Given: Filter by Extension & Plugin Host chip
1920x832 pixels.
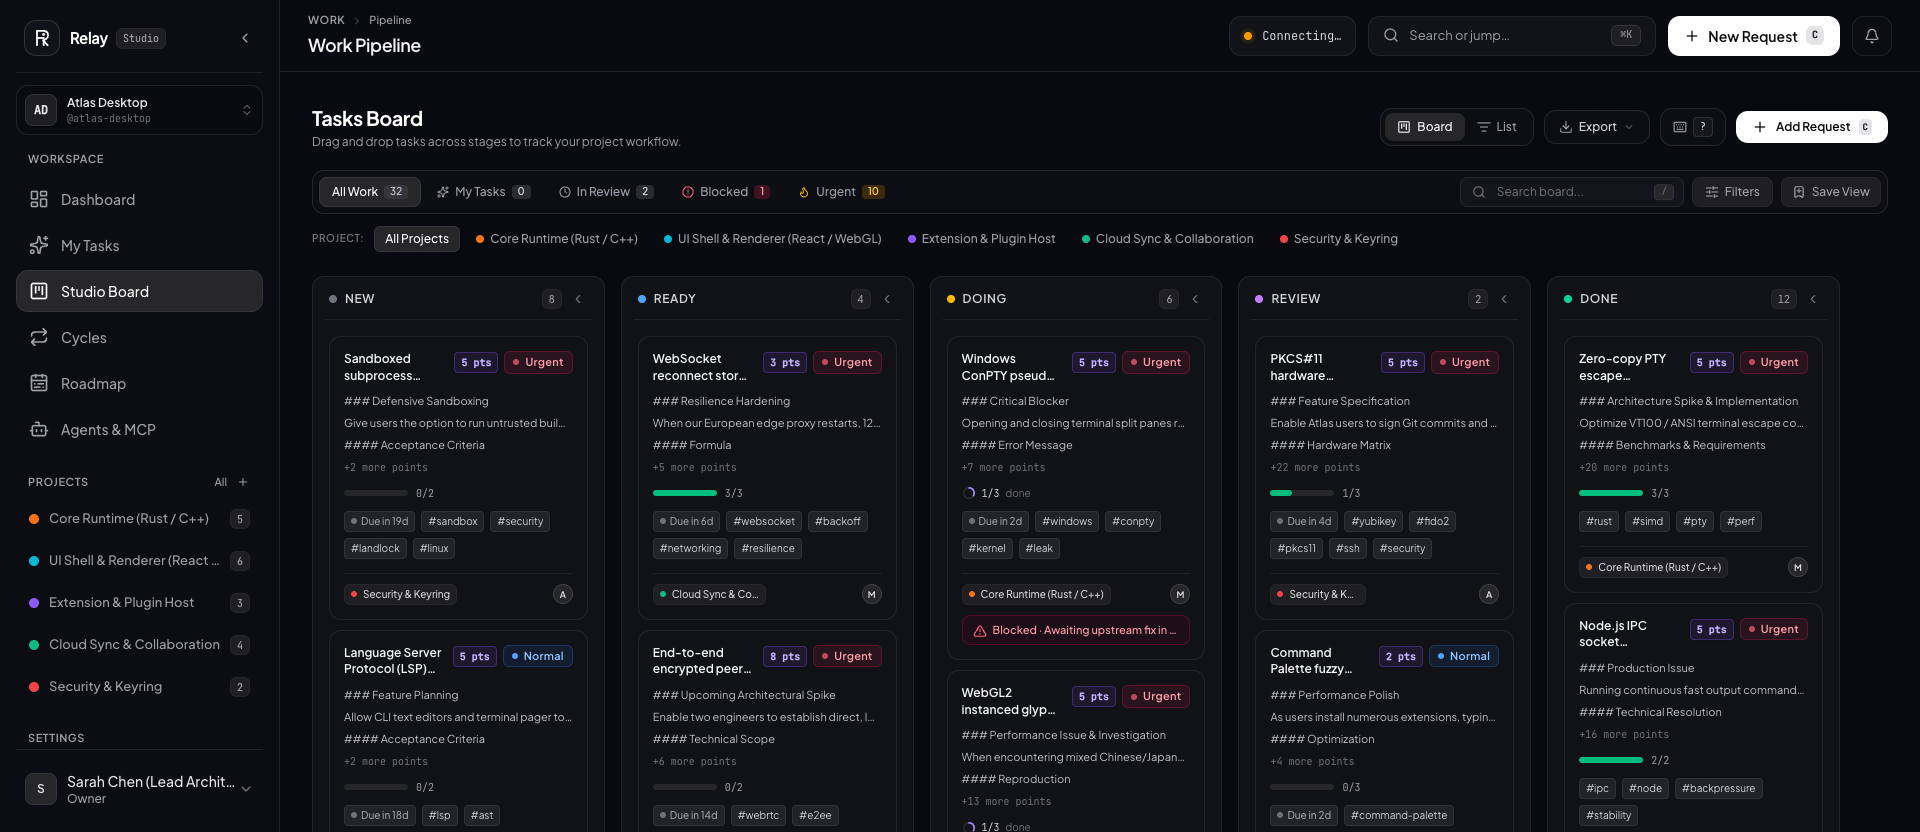Looking at the screenshot, I should [x=981, y=239].
